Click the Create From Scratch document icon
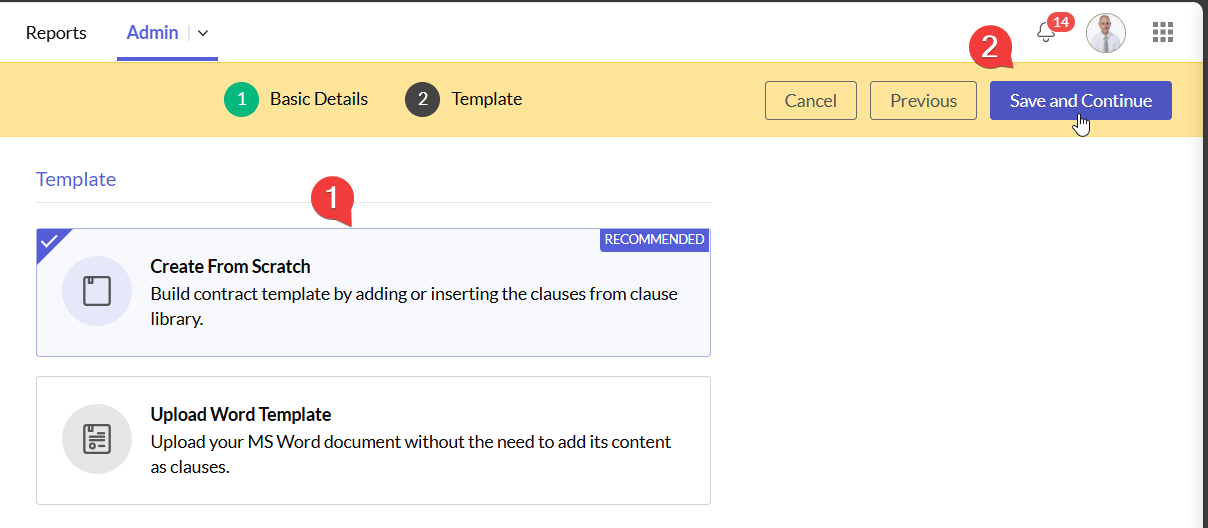 (97, 291)
